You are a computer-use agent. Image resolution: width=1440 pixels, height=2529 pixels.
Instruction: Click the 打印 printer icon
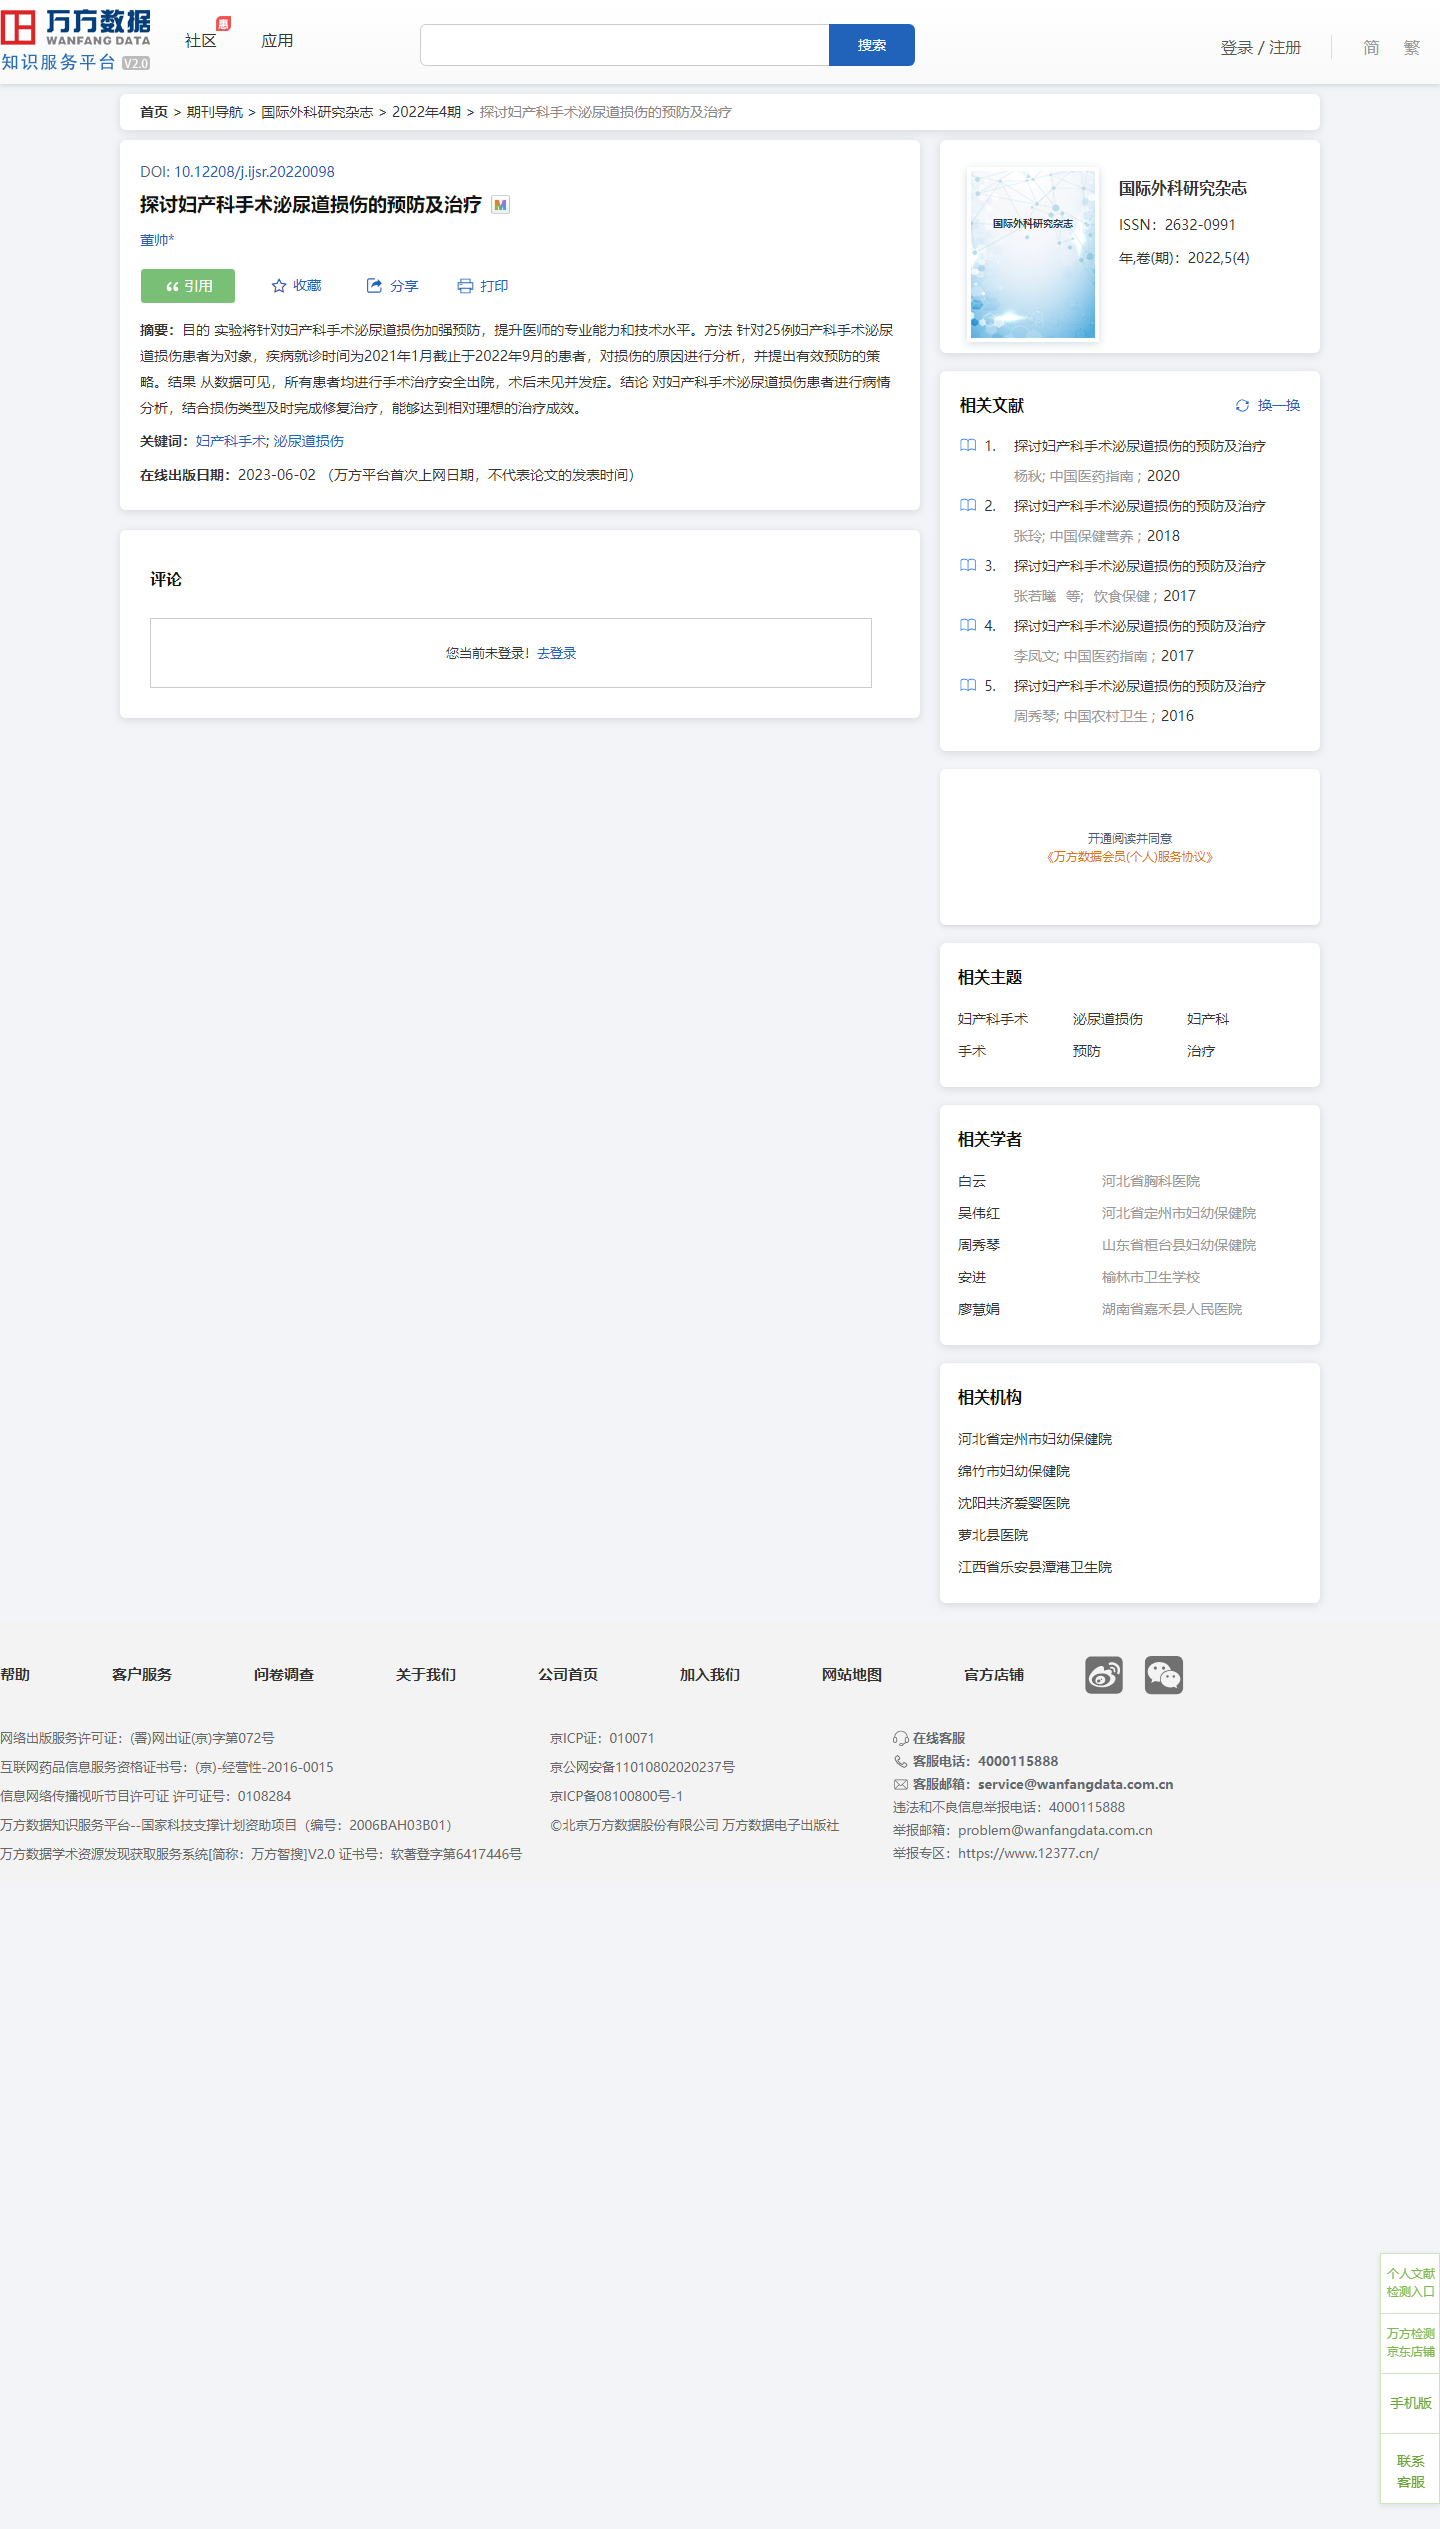pyautogui.click(x=465, y=286)
